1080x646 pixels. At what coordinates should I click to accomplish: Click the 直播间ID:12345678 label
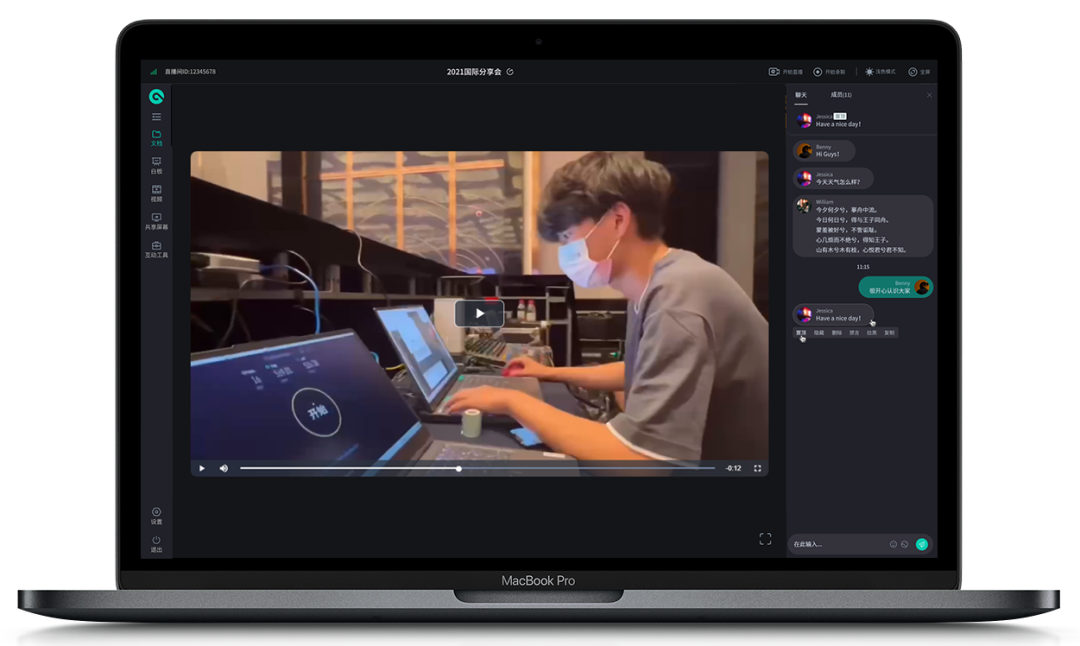[x=190, y=72]
